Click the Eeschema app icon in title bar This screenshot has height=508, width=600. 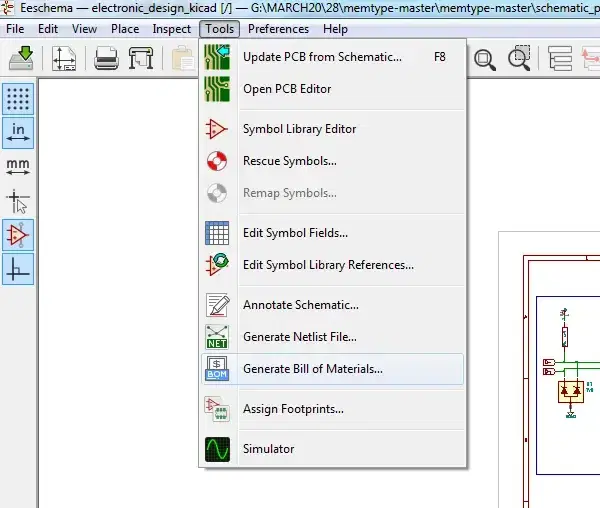click(x=7, y=8)
